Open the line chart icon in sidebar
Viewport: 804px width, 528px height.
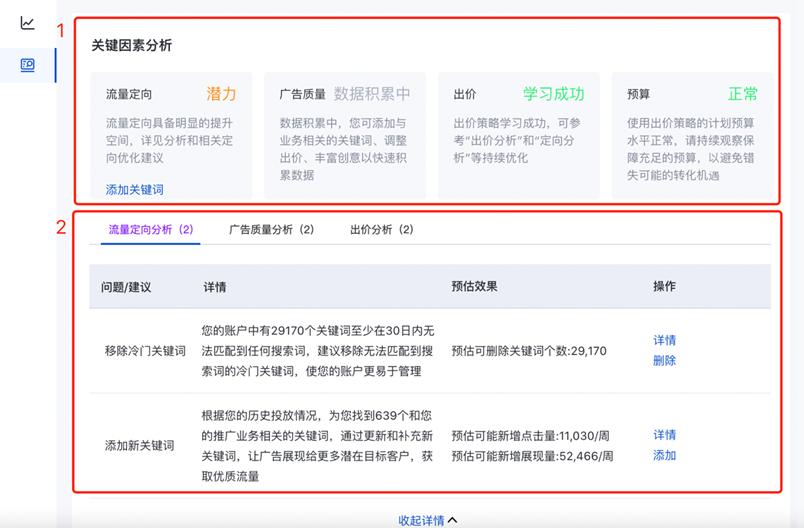coord(28,23)
